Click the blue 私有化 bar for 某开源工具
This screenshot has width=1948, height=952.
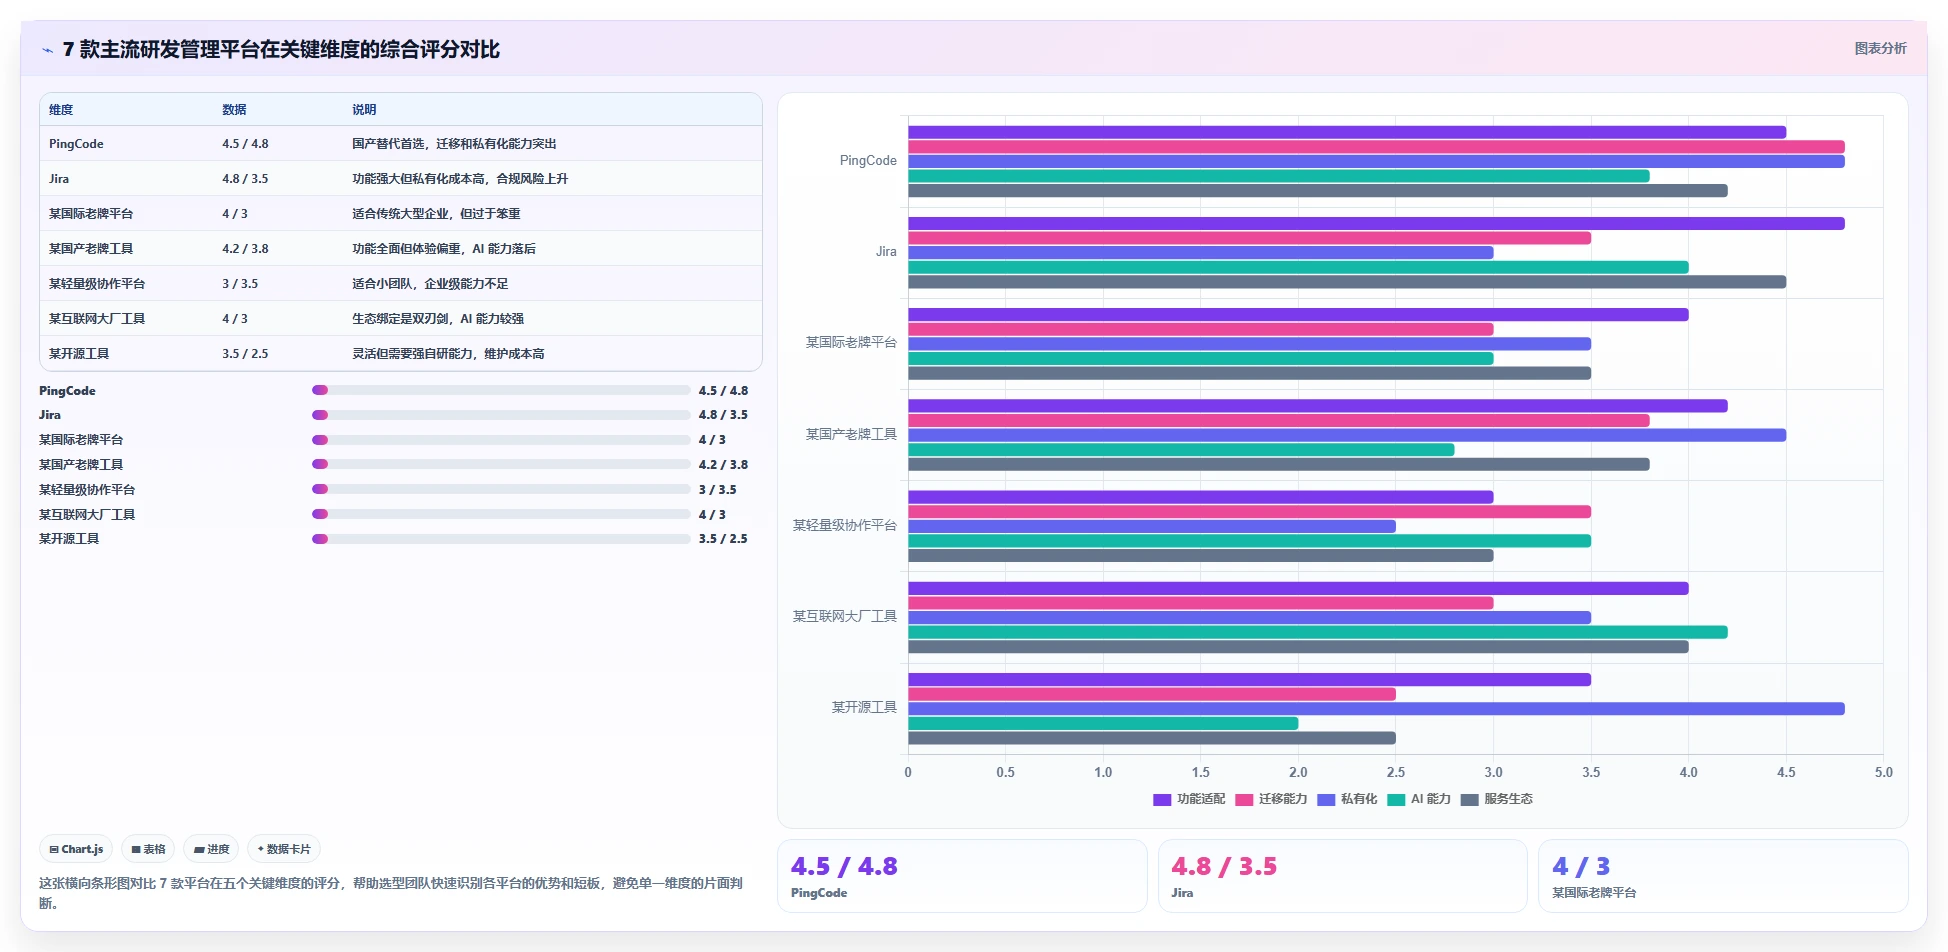pyautogui.click(x=1376, y=709)
